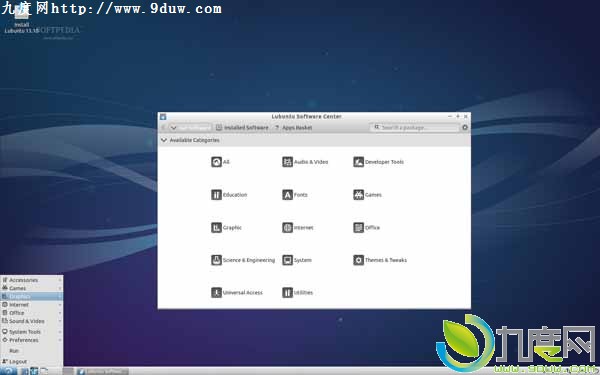Open the All category icon
600x375 pixels.
coord(216,162)
